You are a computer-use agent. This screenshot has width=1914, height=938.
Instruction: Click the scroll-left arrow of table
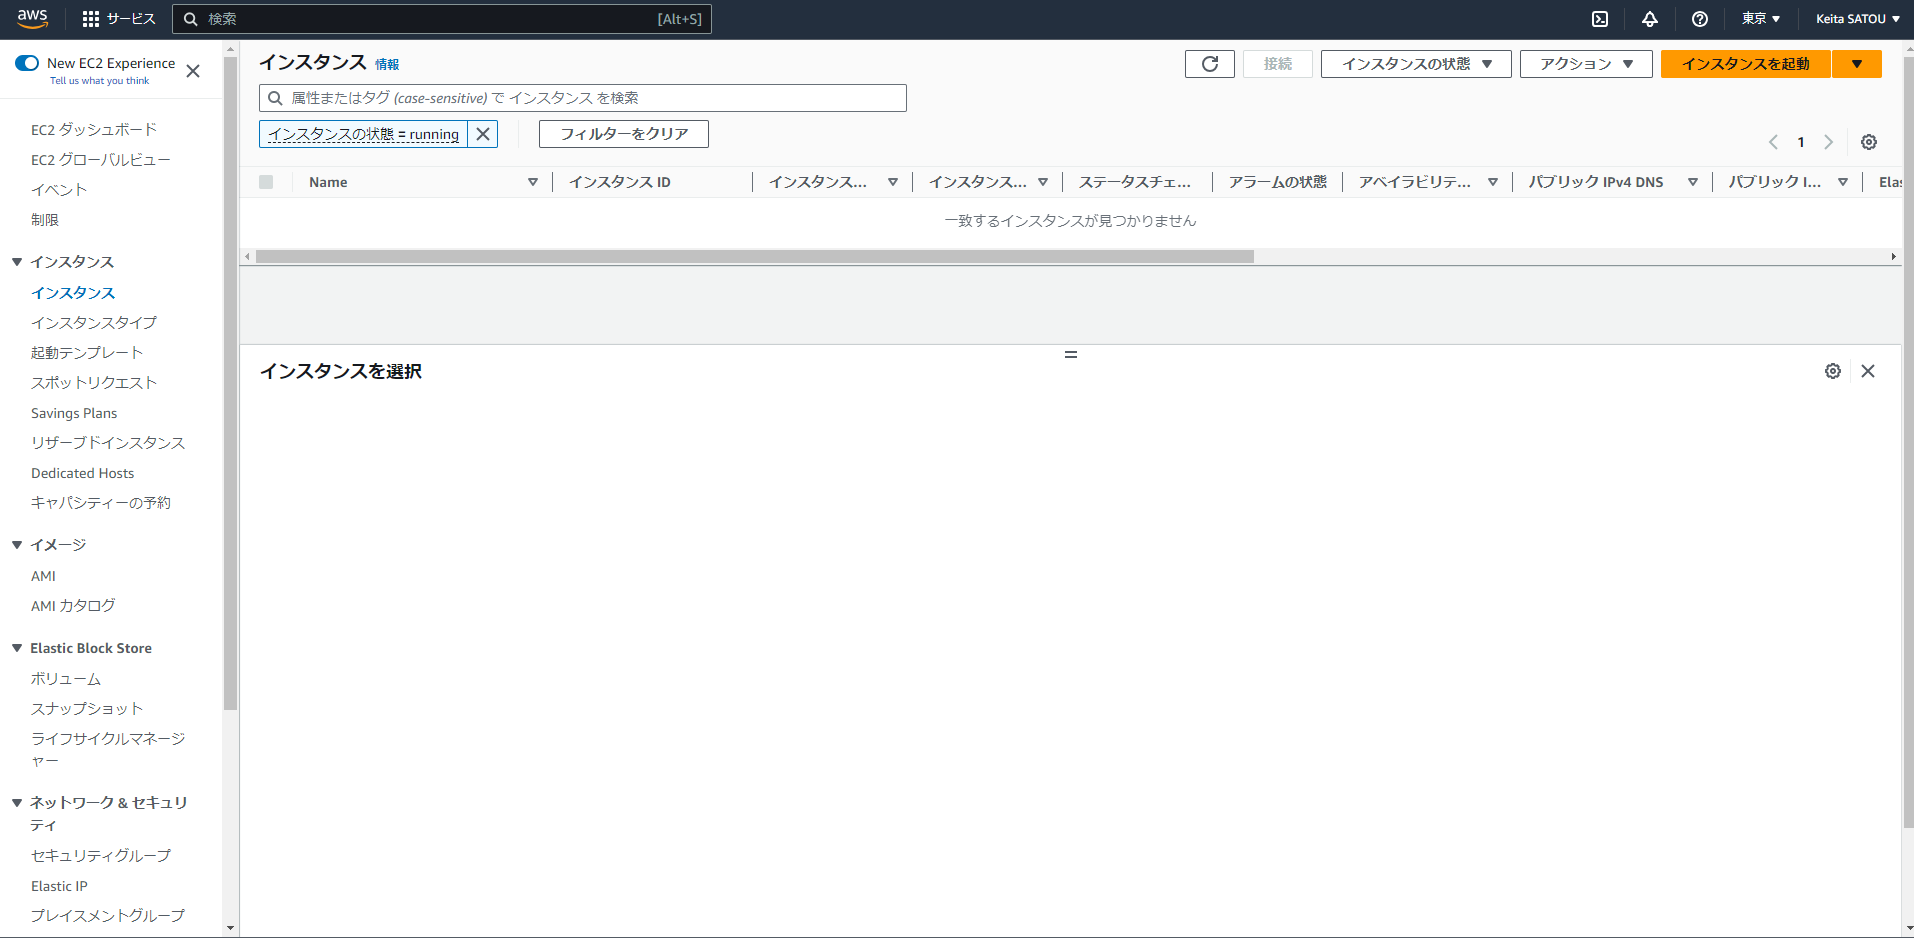[x=248, y=257]
